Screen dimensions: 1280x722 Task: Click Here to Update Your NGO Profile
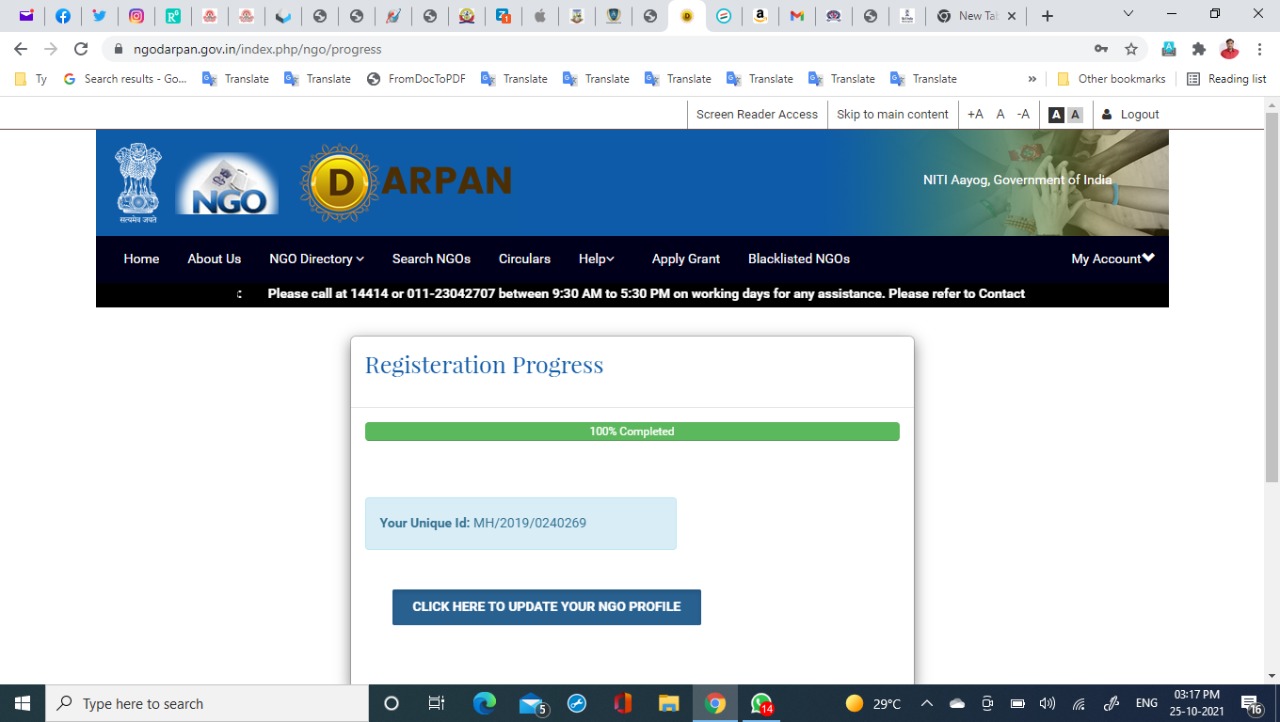[x=546, y=607]
